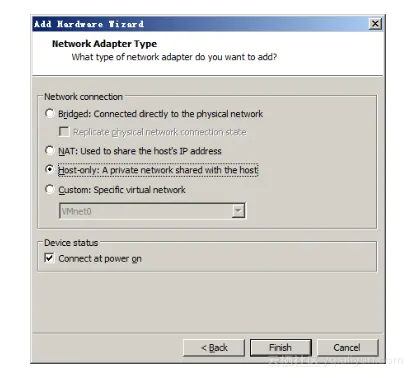Click the 'Connected directly to the physical network' label

click(178, 114)
